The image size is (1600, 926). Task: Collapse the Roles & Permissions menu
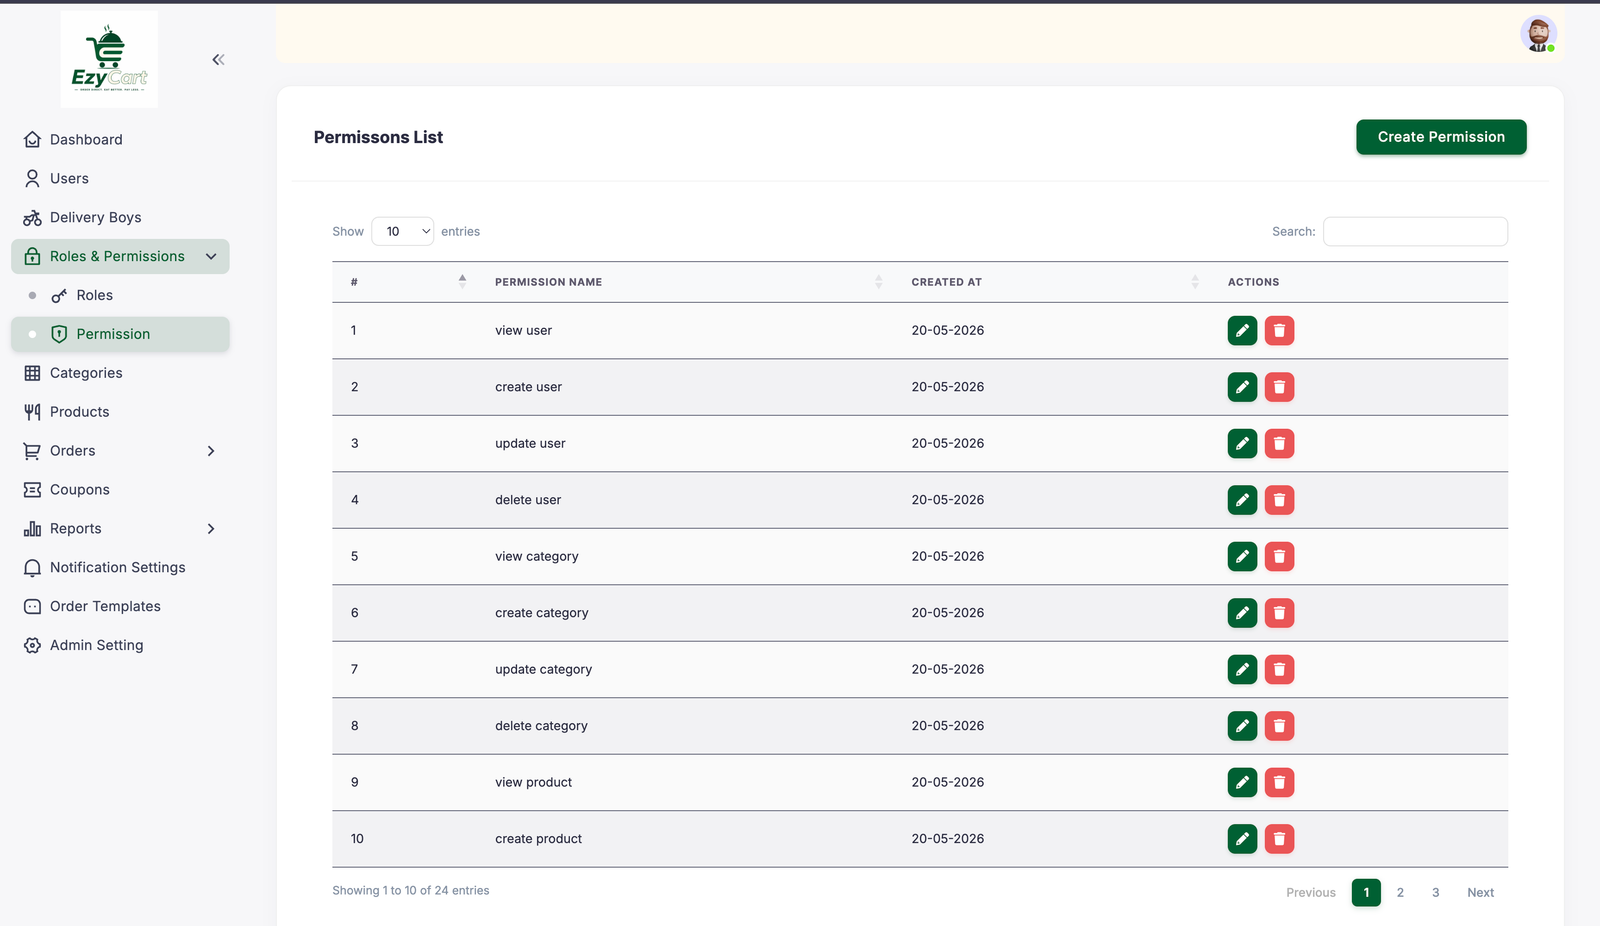pos(120,256)
